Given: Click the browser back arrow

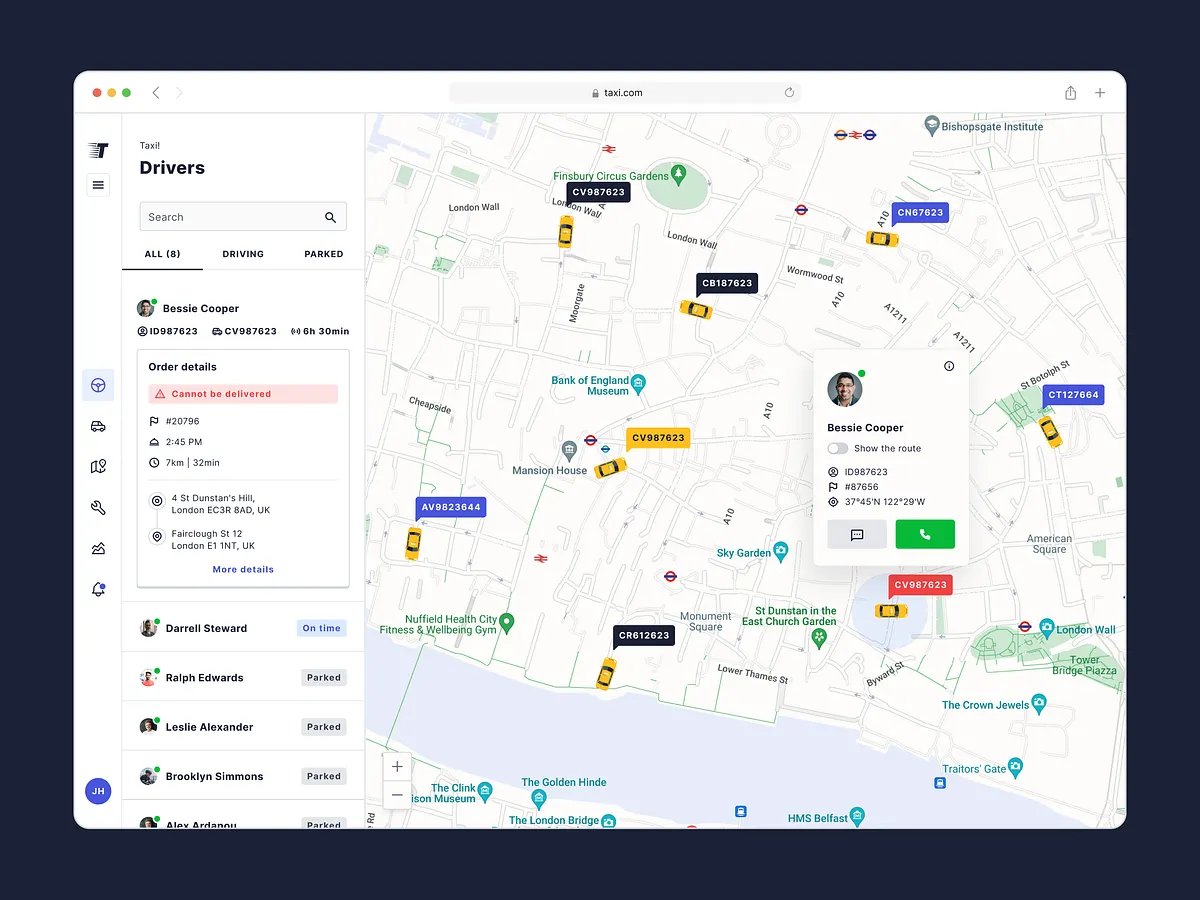Looking at the screenshot, I should pos(156,92).
